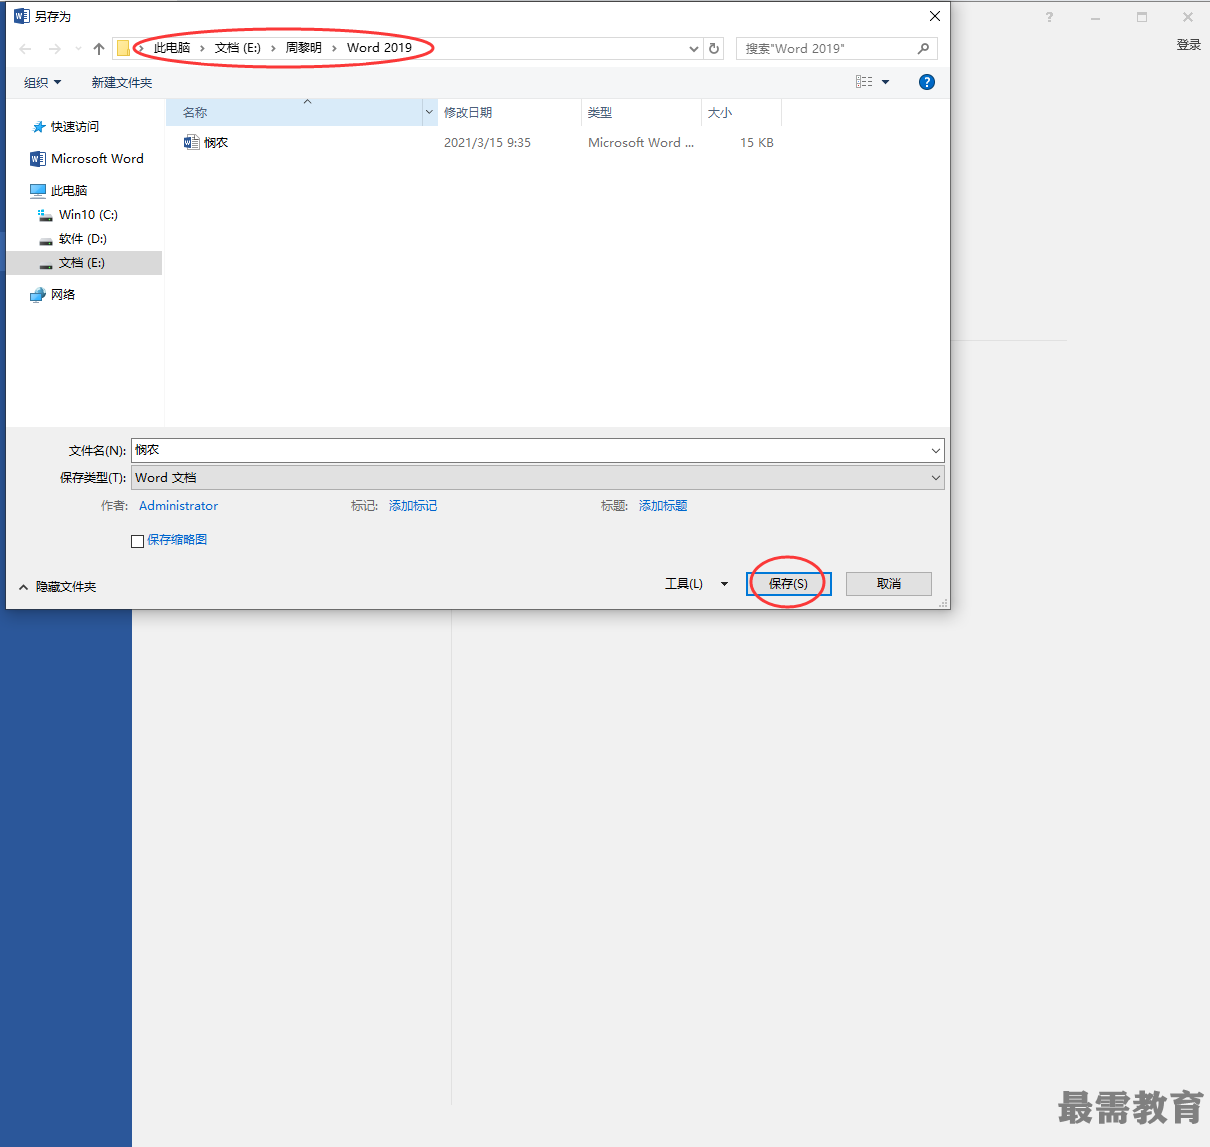Click the 1 date cell 2021/3/15 9:35
This screenshot has height=1147, width=1210.
point(487,143)
